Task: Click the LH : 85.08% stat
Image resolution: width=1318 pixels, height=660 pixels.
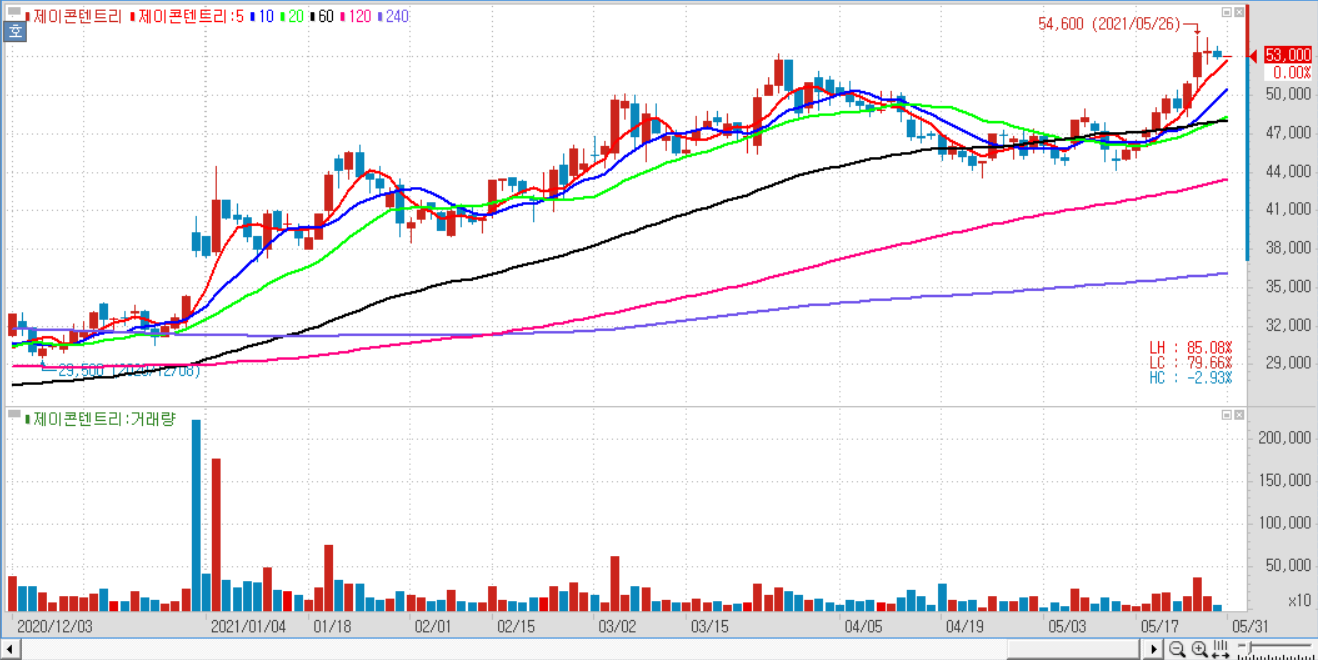Action: (x=1190, y=348)
